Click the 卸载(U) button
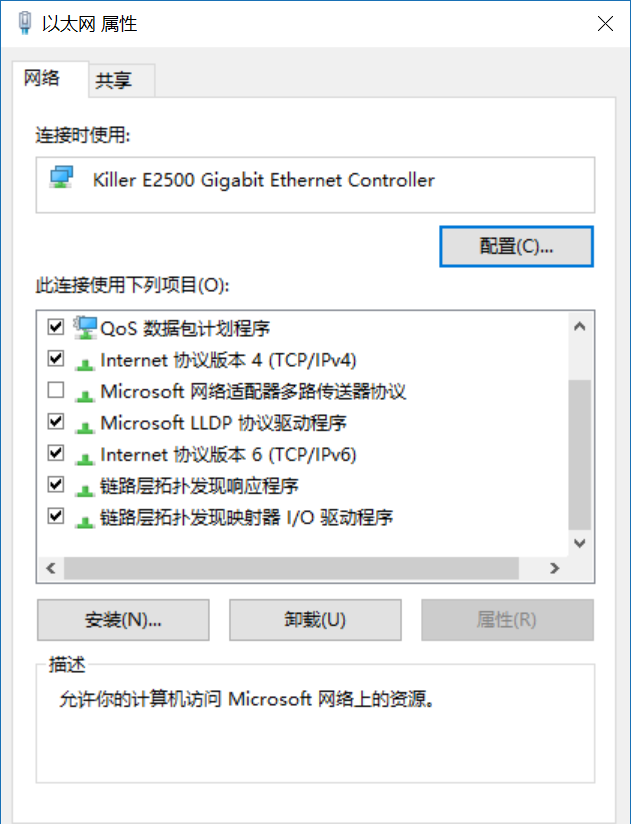The width and height of the screenshot is (631, 824). coord(314,620)
